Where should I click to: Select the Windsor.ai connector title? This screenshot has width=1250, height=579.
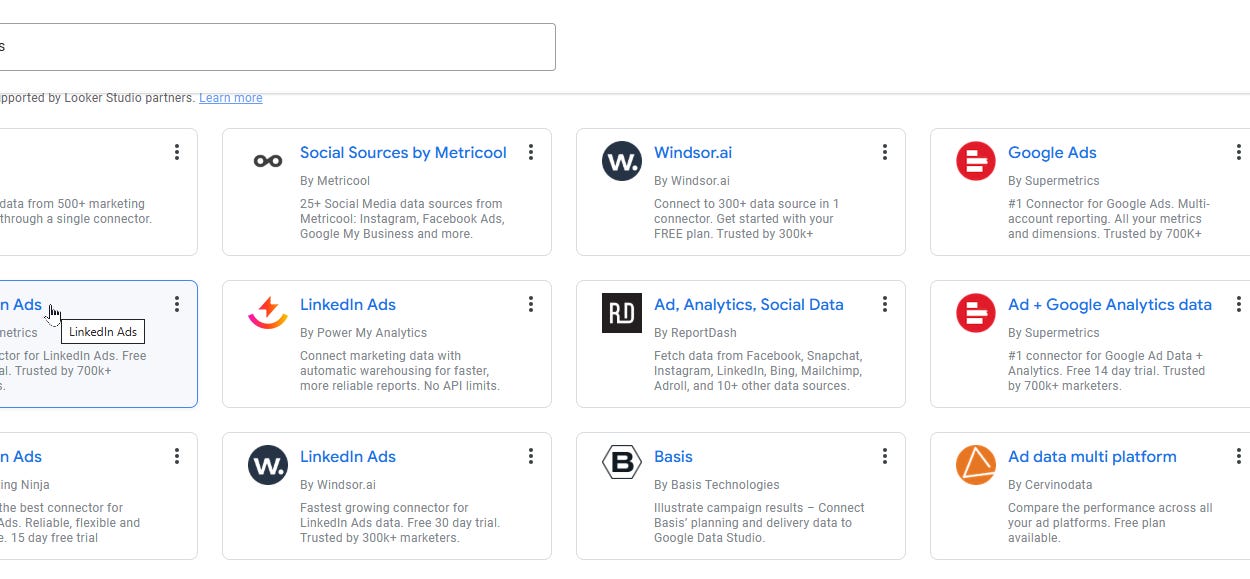[x=693, y=153]
